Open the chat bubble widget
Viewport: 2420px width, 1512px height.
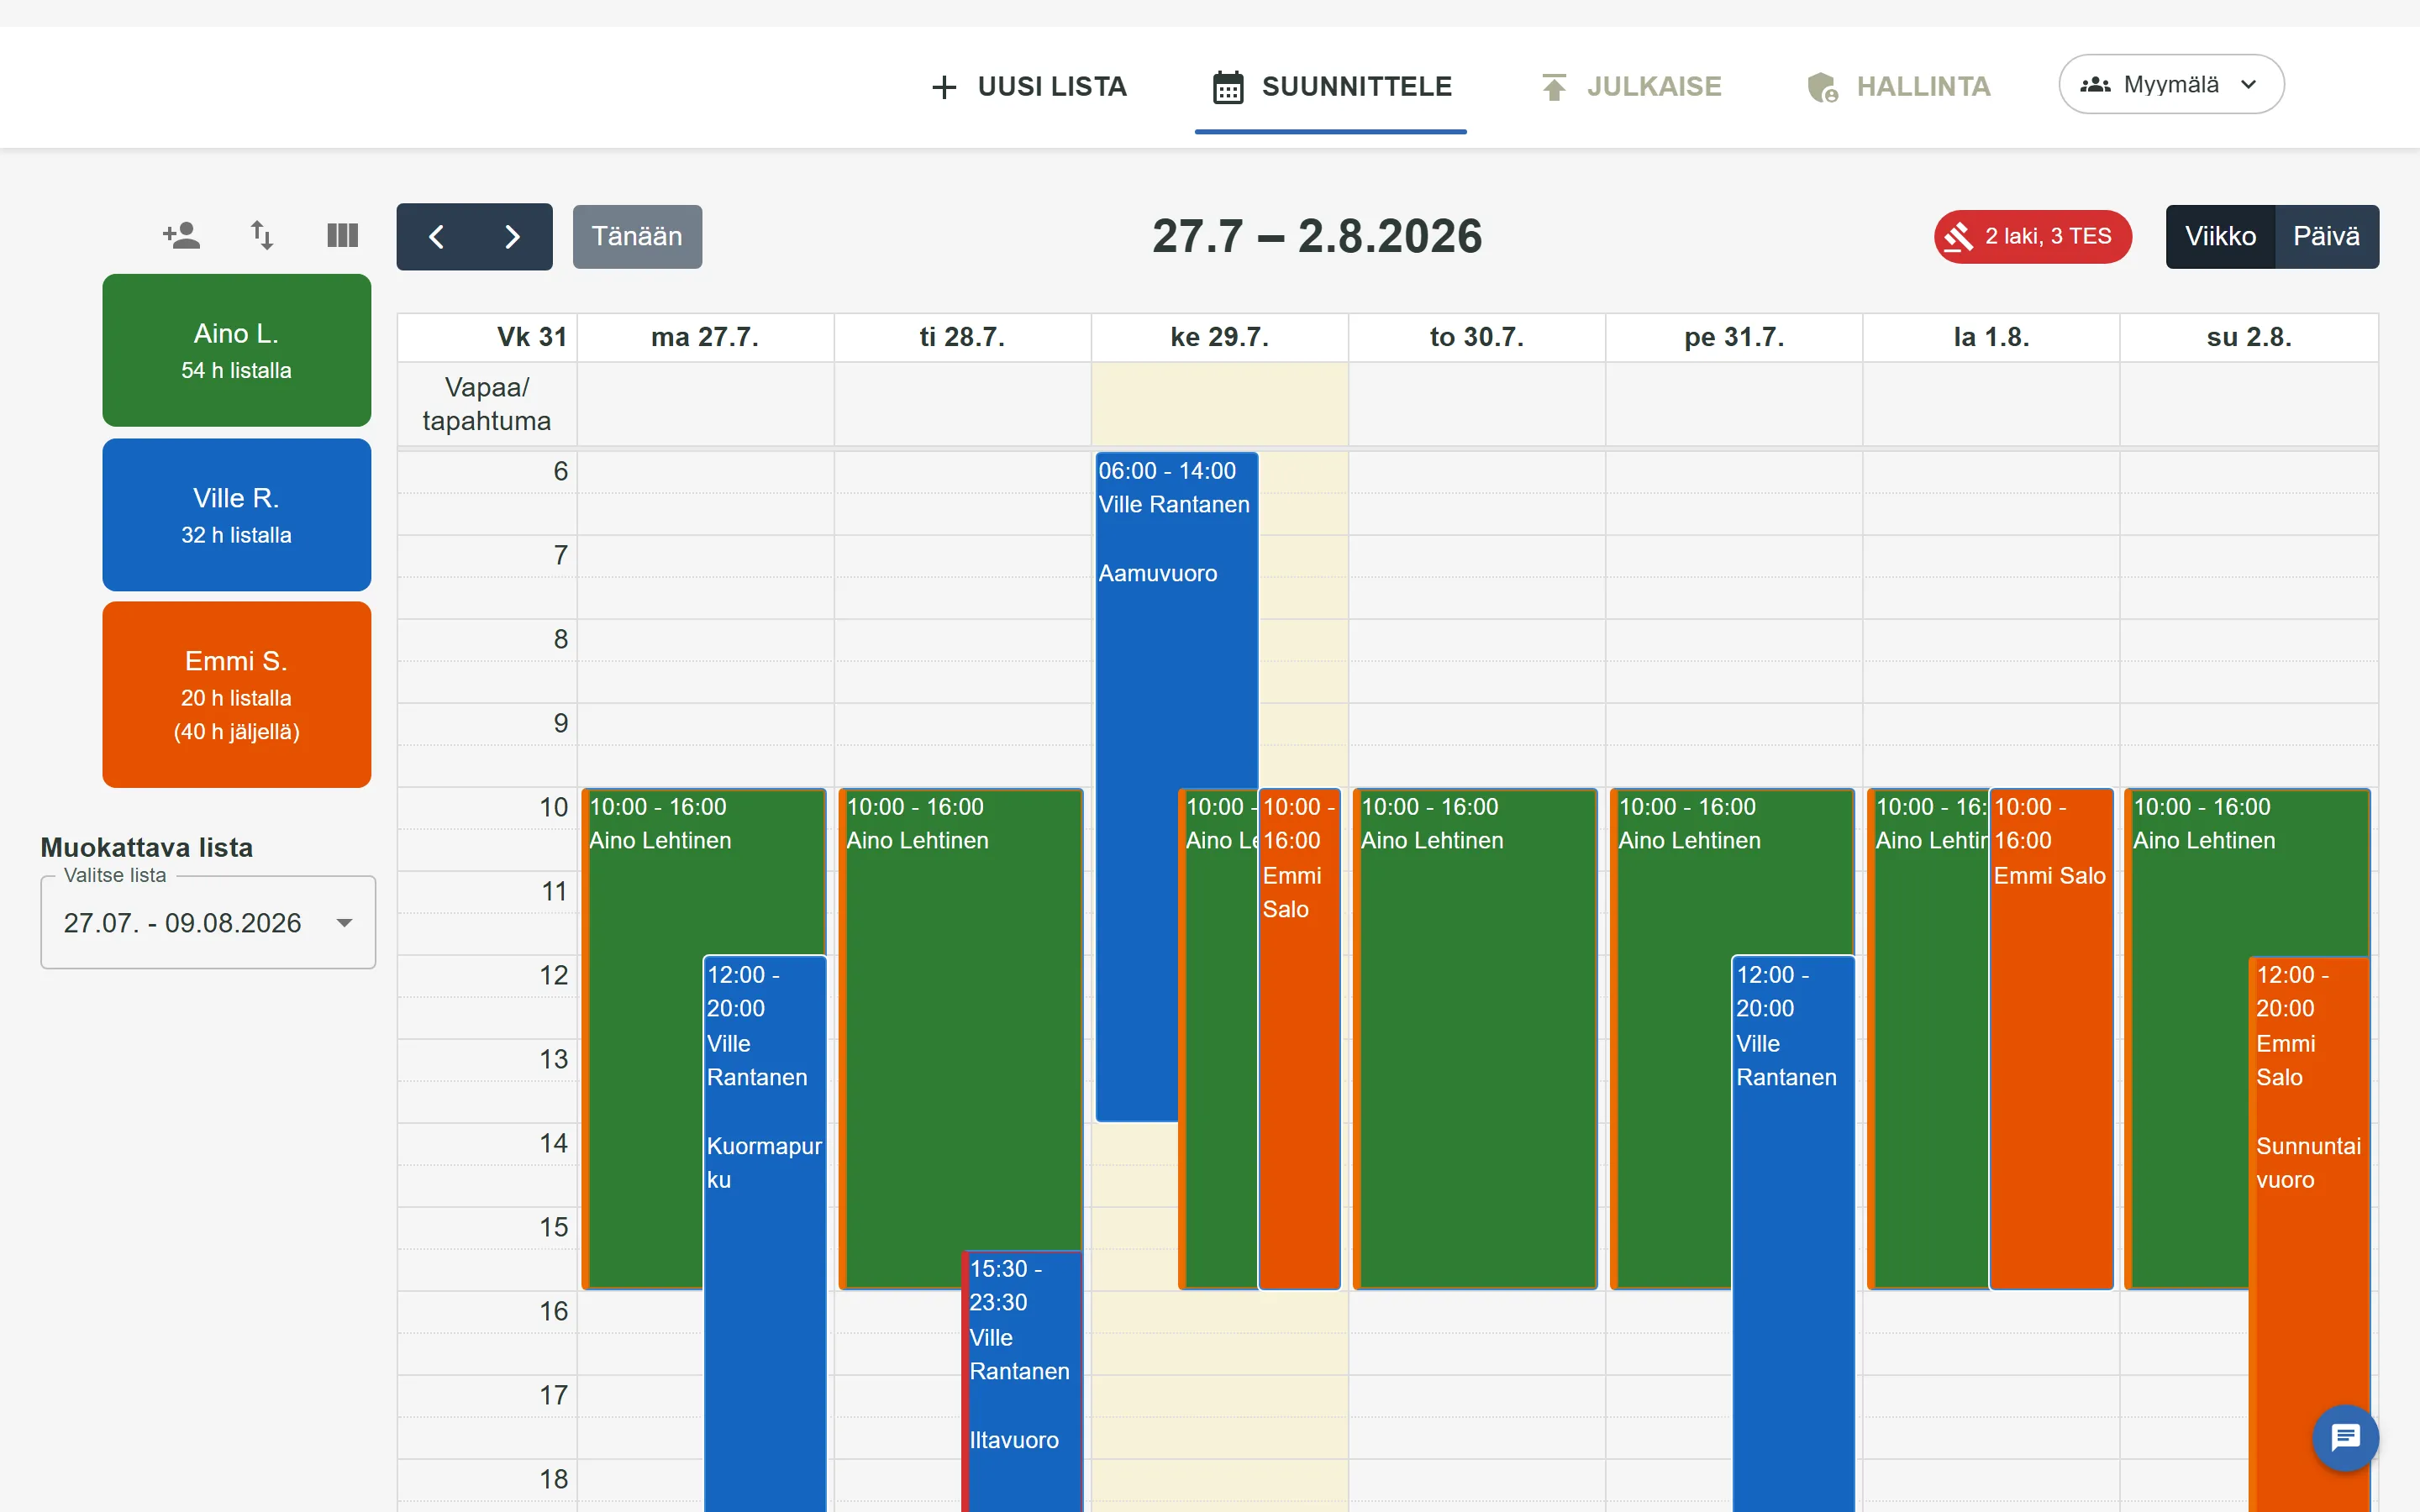pos(2345,1438)
